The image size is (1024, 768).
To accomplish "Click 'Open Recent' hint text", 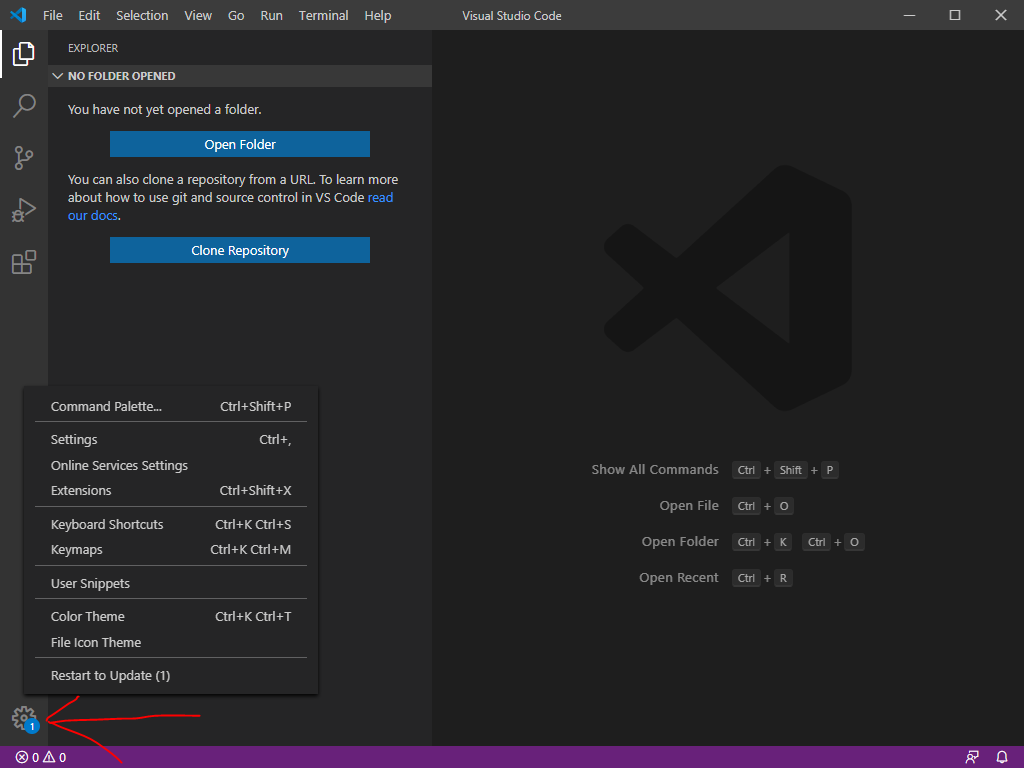I will (679, 577).
